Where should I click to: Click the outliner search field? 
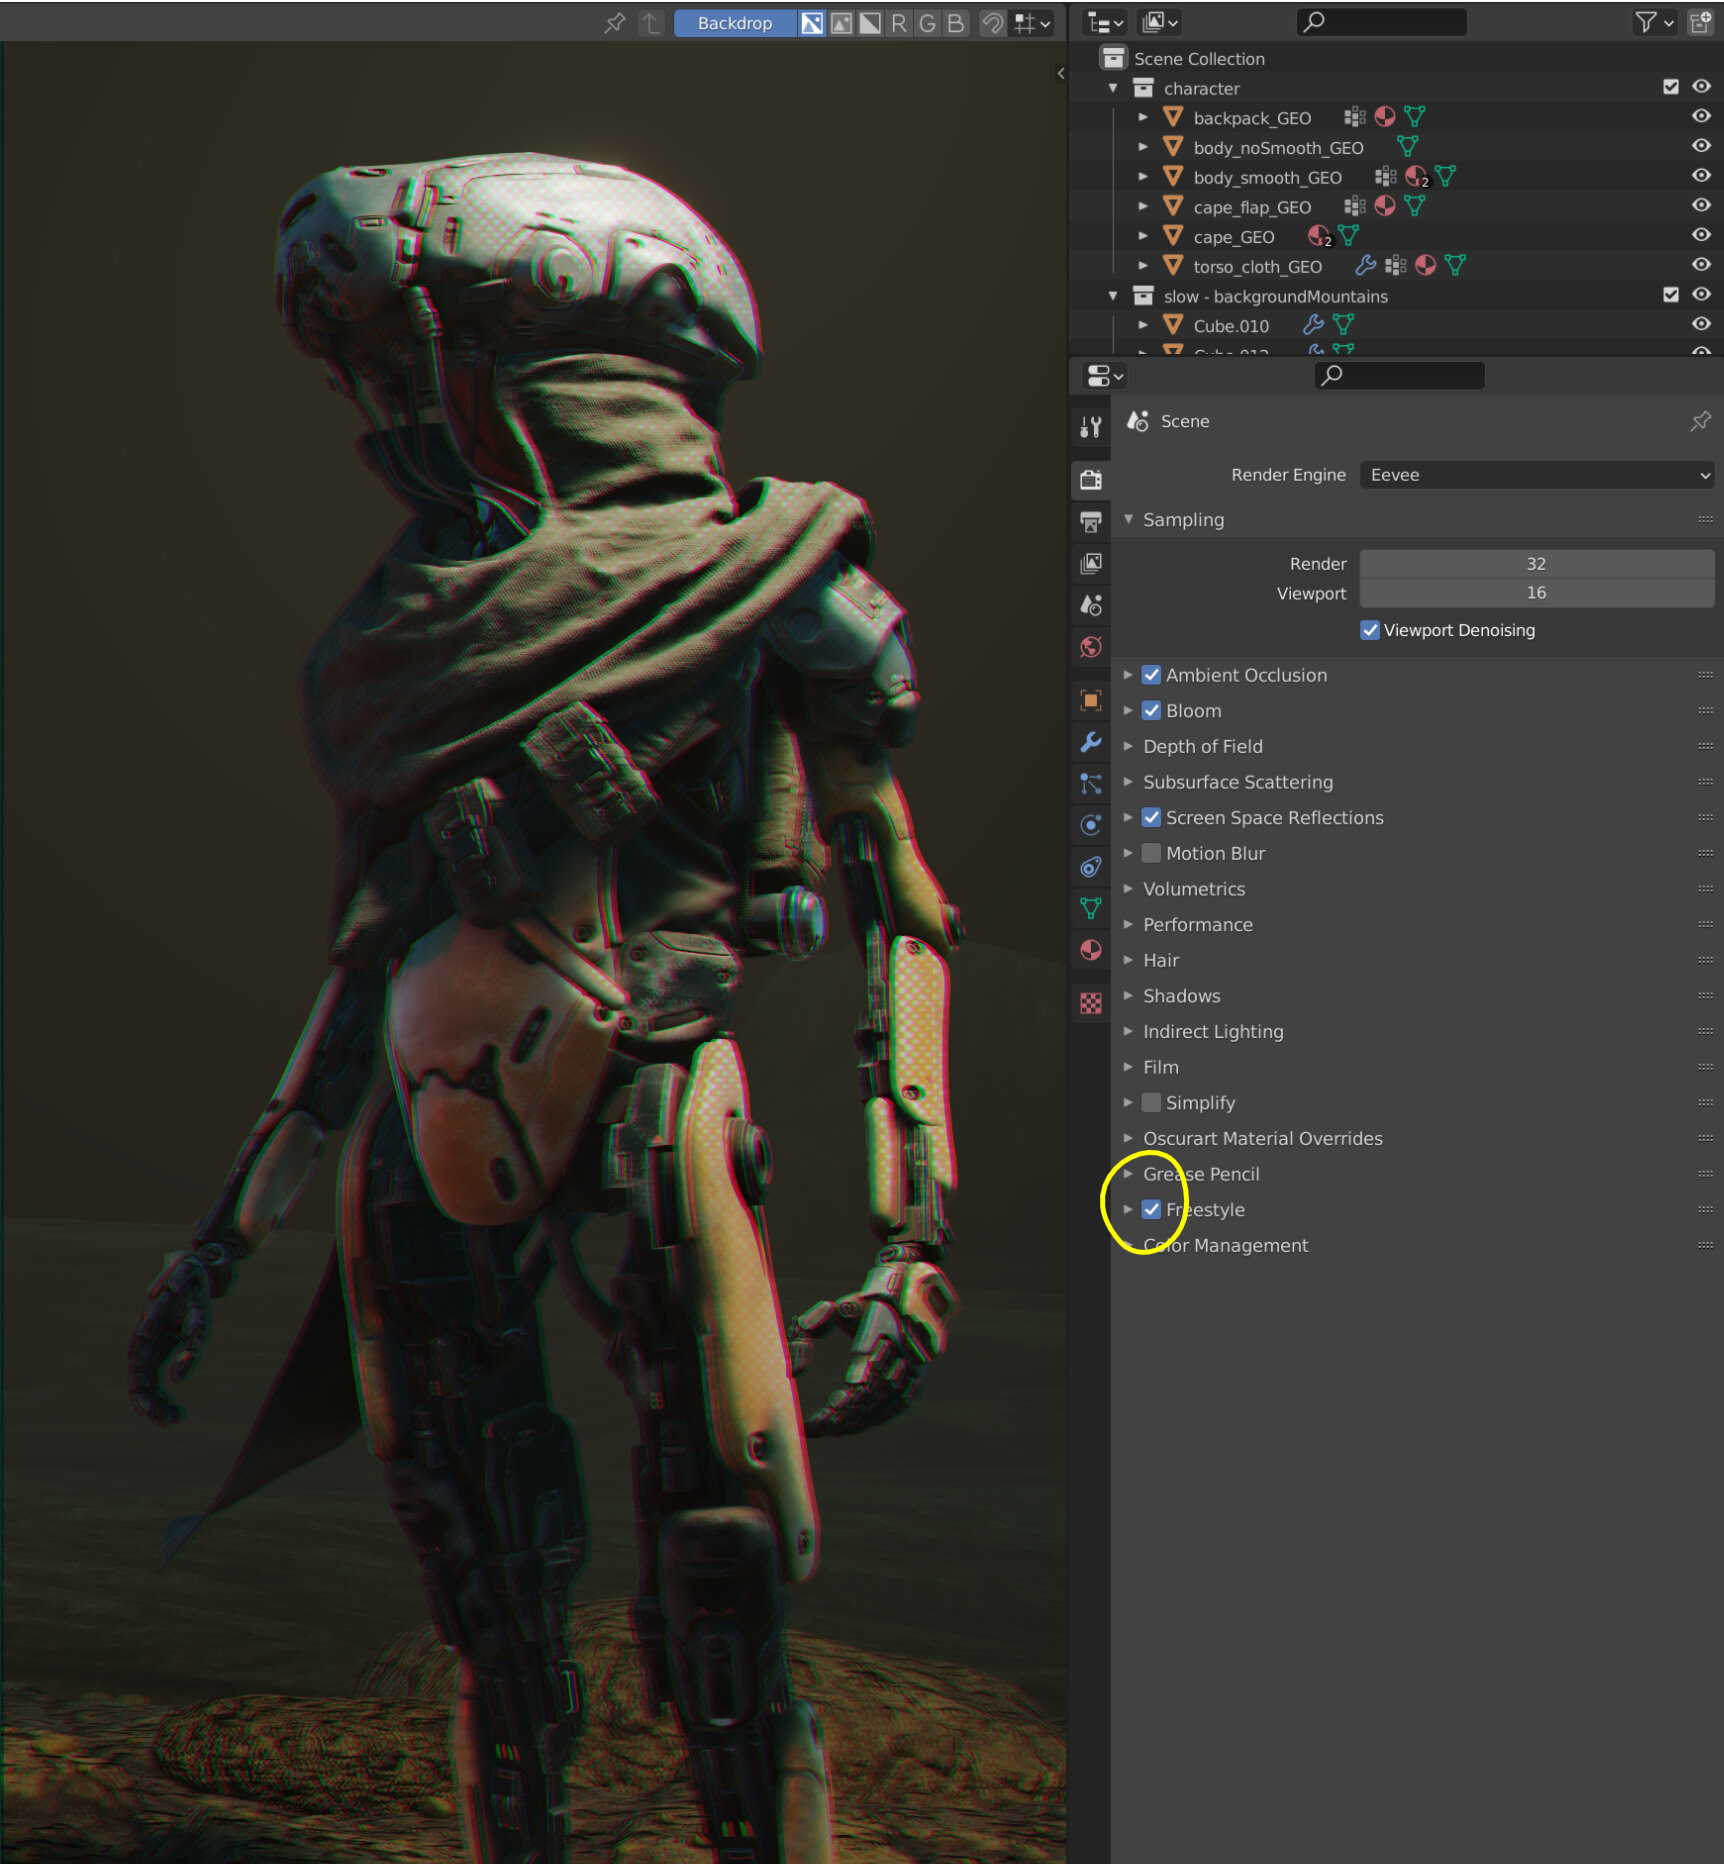[x=1381, y=22]
